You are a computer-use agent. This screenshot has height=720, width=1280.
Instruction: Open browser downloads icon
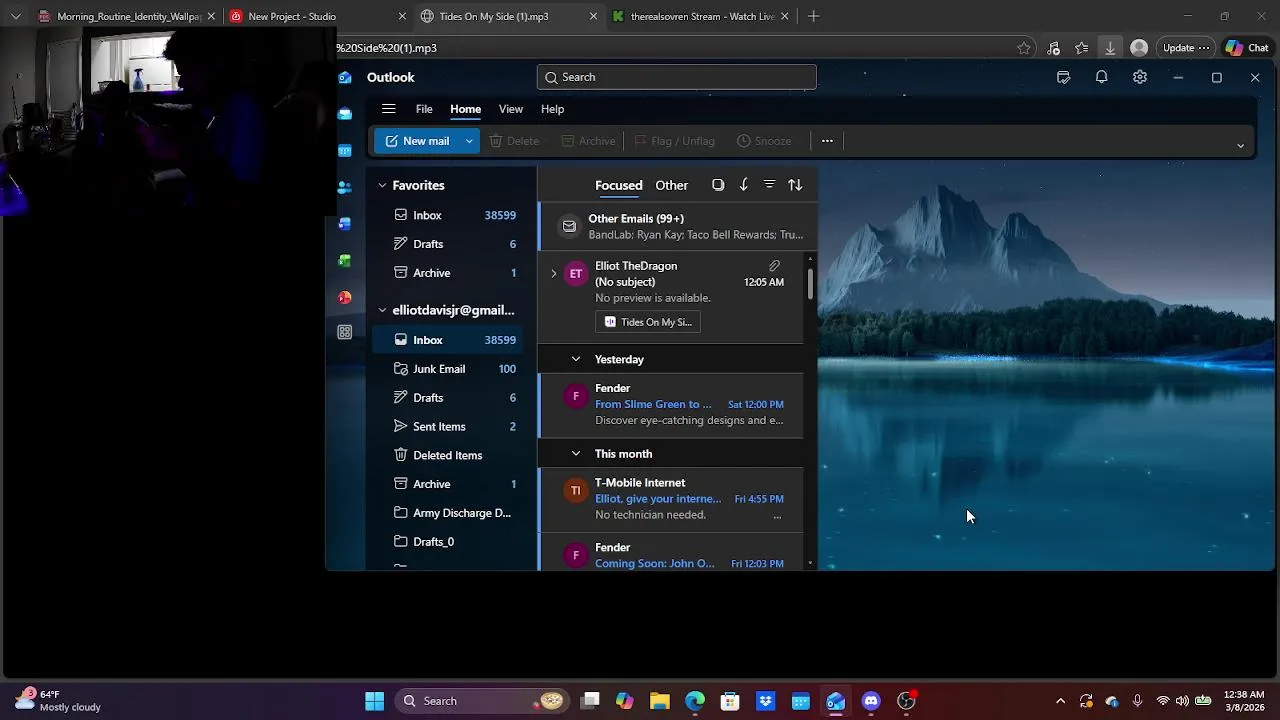tap(1110, 48)
